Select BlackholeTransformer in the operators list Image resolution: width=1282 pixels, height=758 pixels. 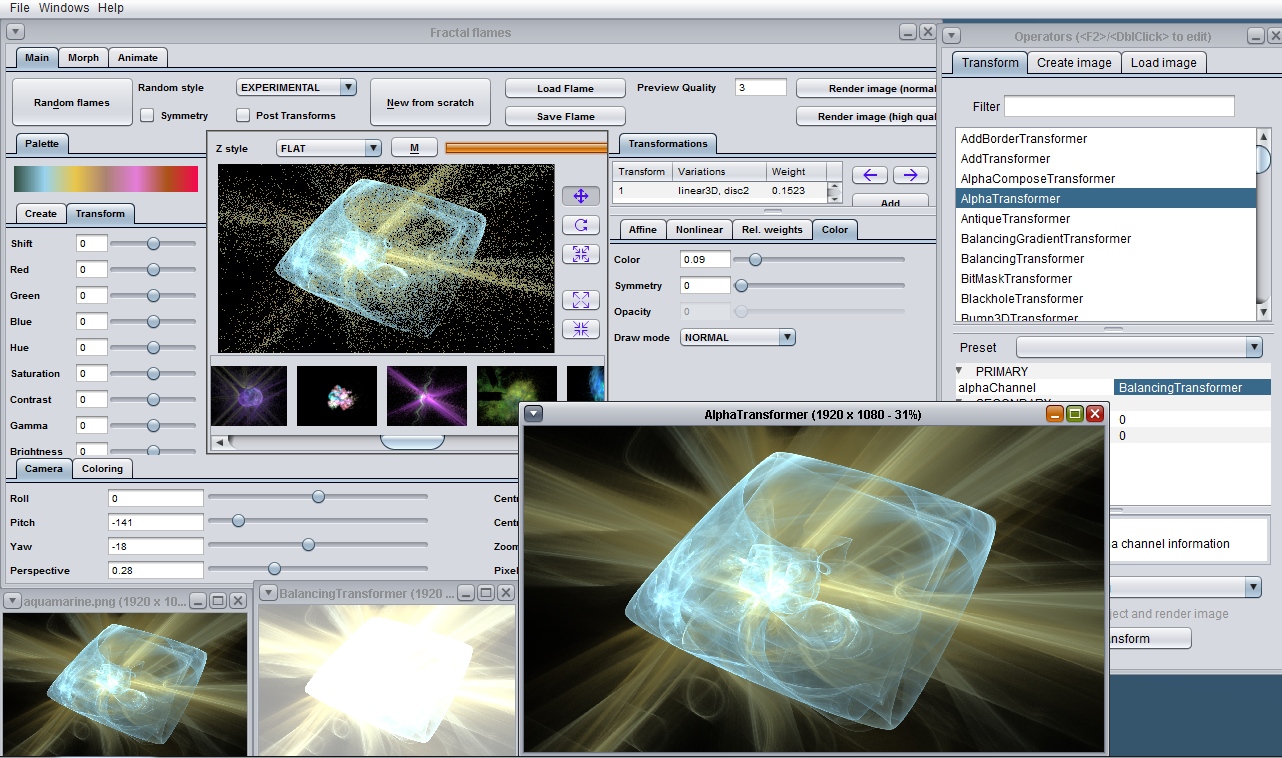coord(1022,298)
